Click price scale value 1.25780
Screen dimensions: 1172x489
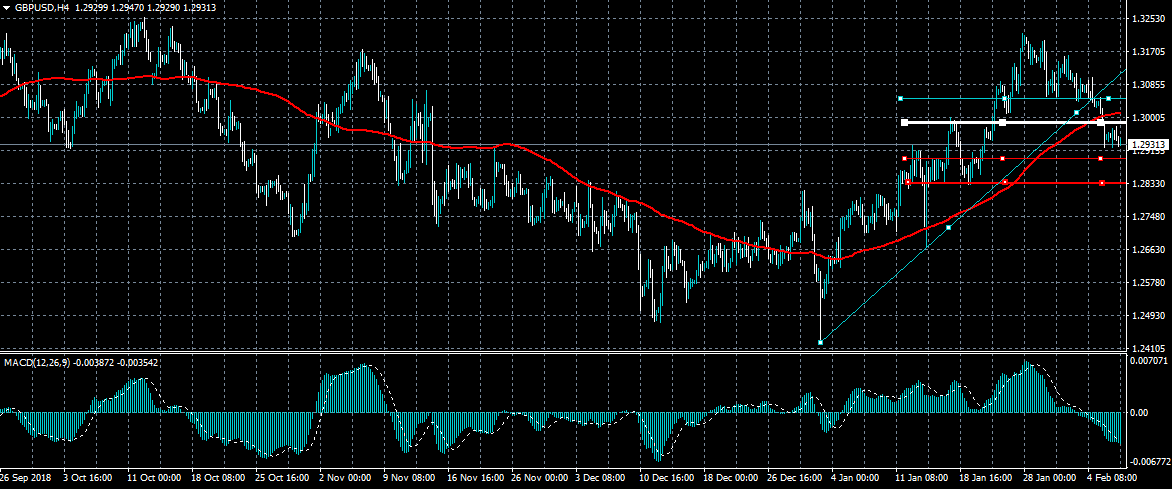[x=1148, y=283]
